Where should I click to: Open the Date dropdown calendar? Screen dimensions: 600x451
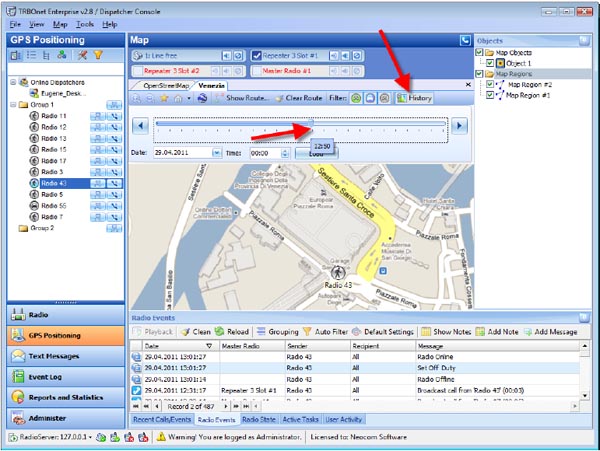coord(217,153)
